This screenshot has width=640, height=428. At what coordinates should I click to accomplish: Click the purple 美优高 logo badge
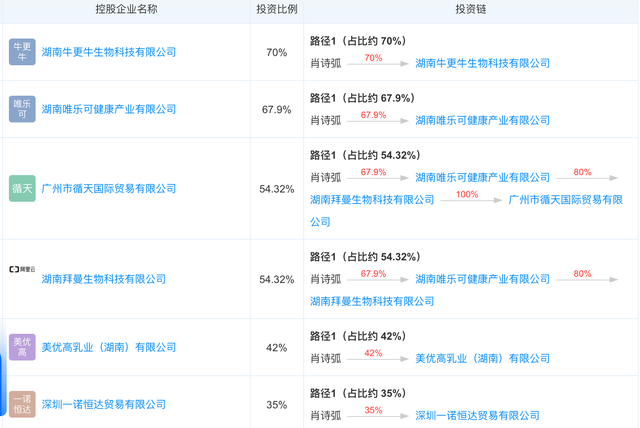pos(22,347)
